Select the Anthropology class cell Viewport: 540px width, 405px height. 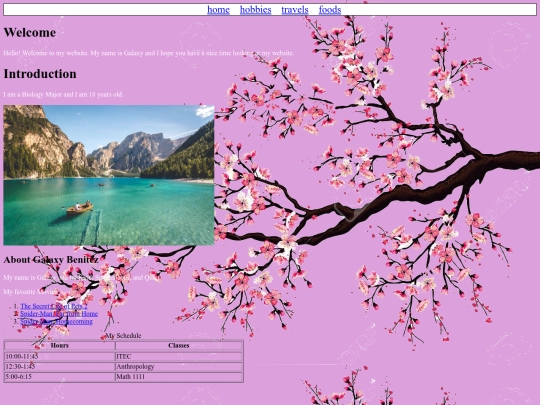(x=179, y=366)
